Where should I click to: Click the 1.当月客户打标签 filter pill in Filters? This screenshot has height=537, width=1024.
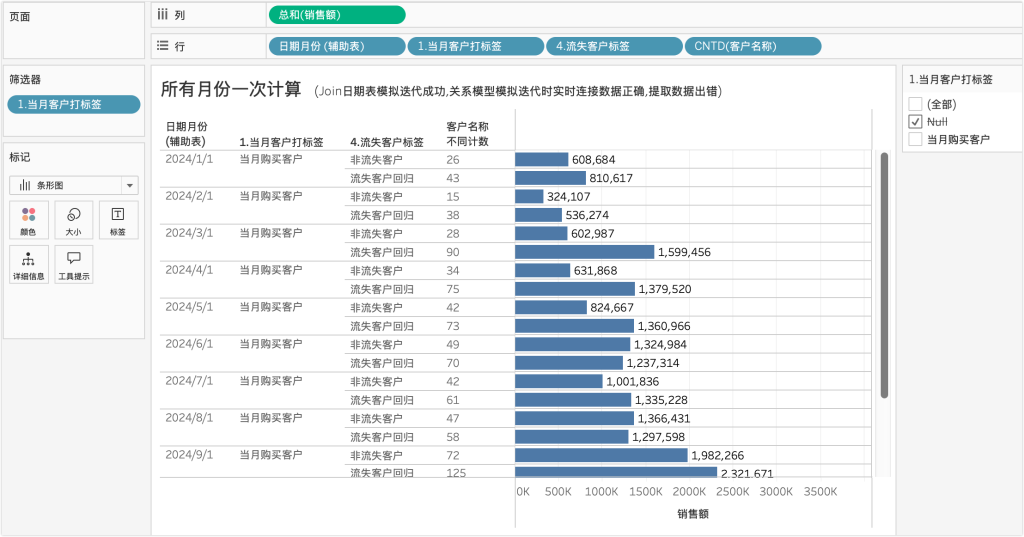[x=73, y=104]
